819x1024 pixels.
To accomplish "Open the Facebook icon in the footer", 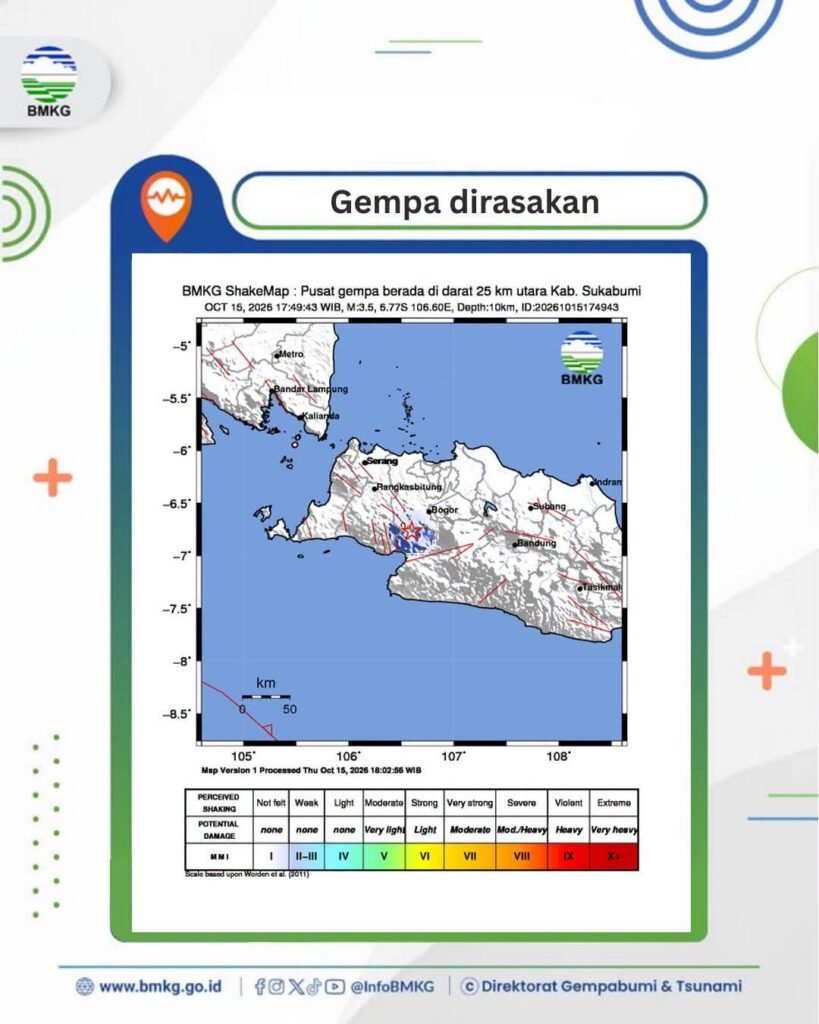I will pyautogui.click(x=259, y=986).
